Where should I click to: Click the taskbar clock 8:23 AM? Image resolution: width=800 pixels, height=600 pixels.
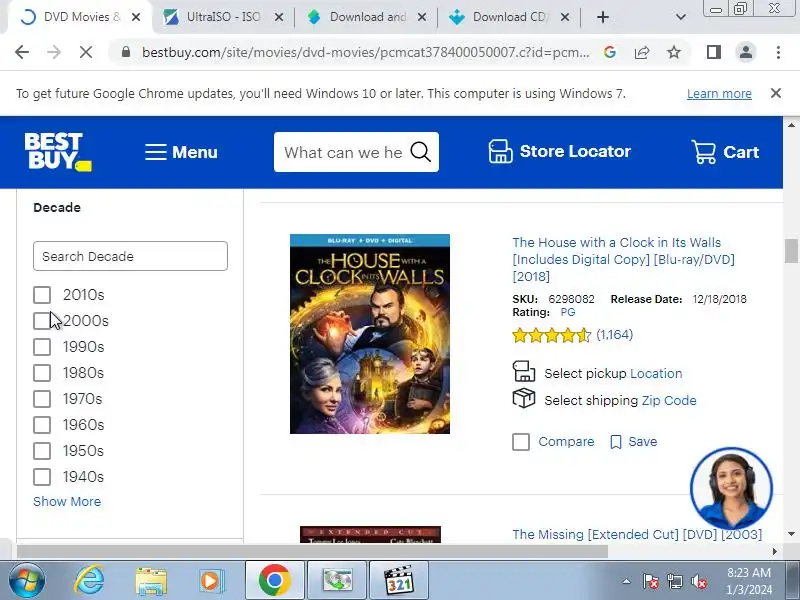[x=749, y=581]
